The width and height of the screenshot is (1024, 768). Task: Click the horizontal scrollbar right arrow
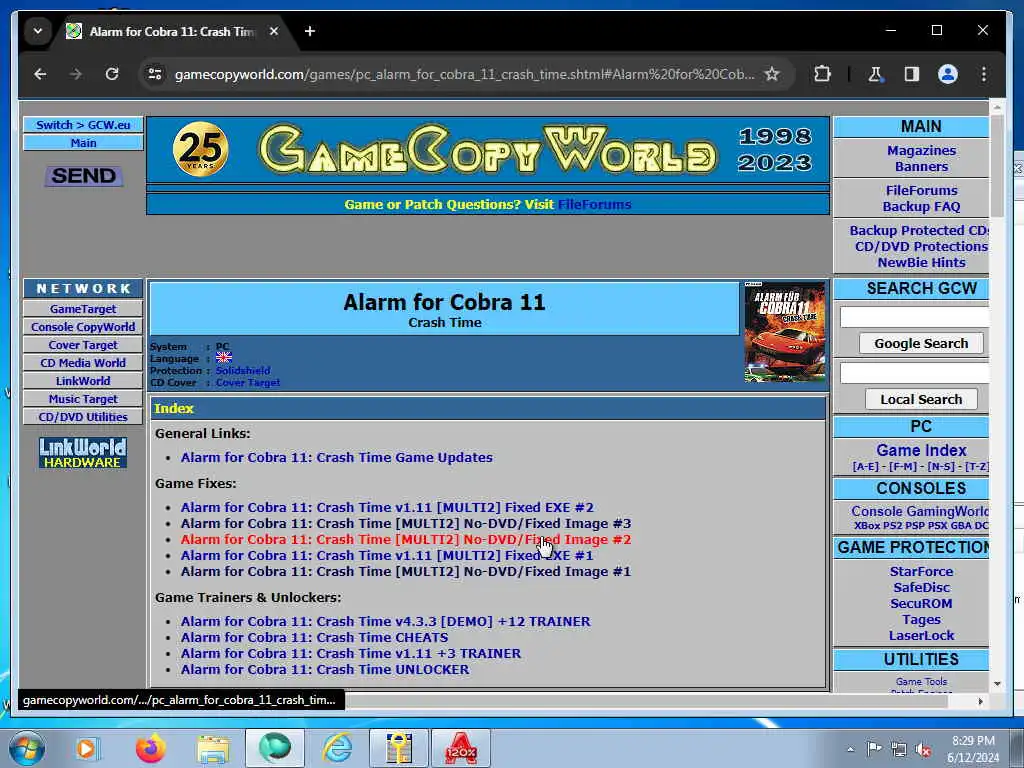(980, 701)
